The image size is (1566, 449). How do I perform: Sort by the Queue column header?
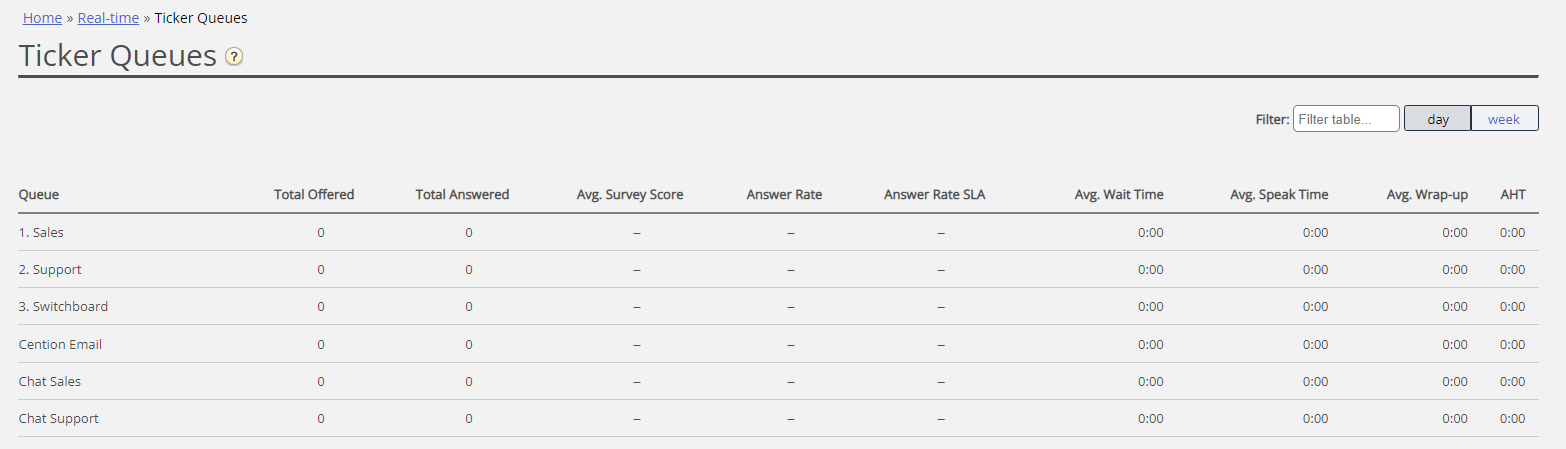[39, 195]
